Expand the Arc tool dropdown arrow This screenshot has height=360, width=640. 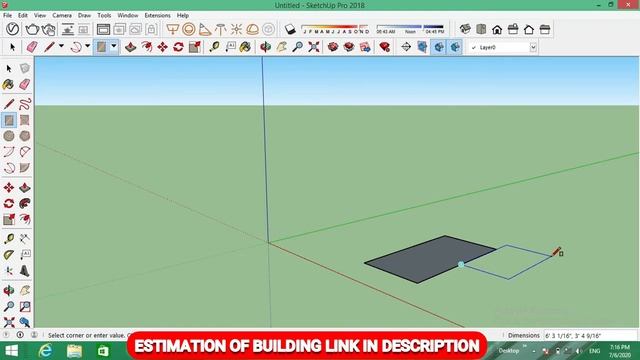pos(87,46)
